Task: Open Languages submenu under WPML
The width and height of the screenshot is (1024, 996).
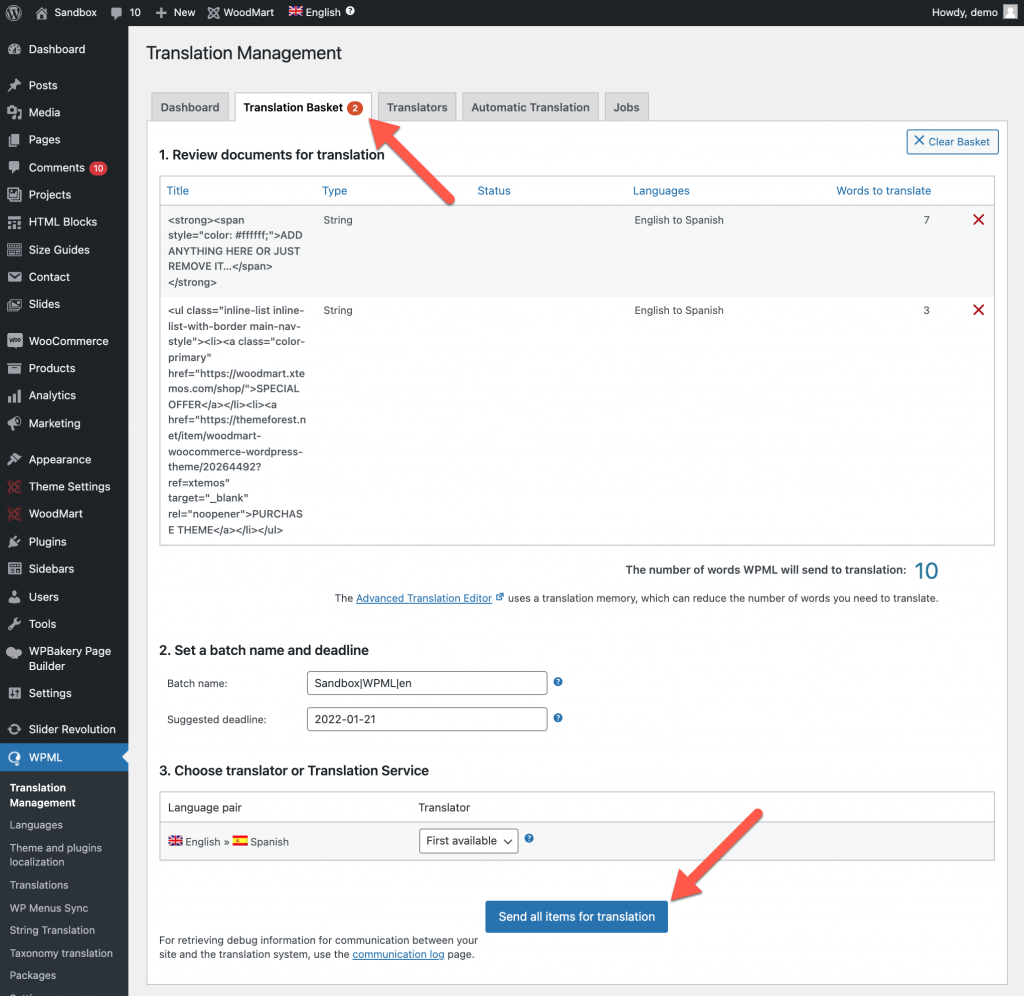Action: (x=36, y=825)
